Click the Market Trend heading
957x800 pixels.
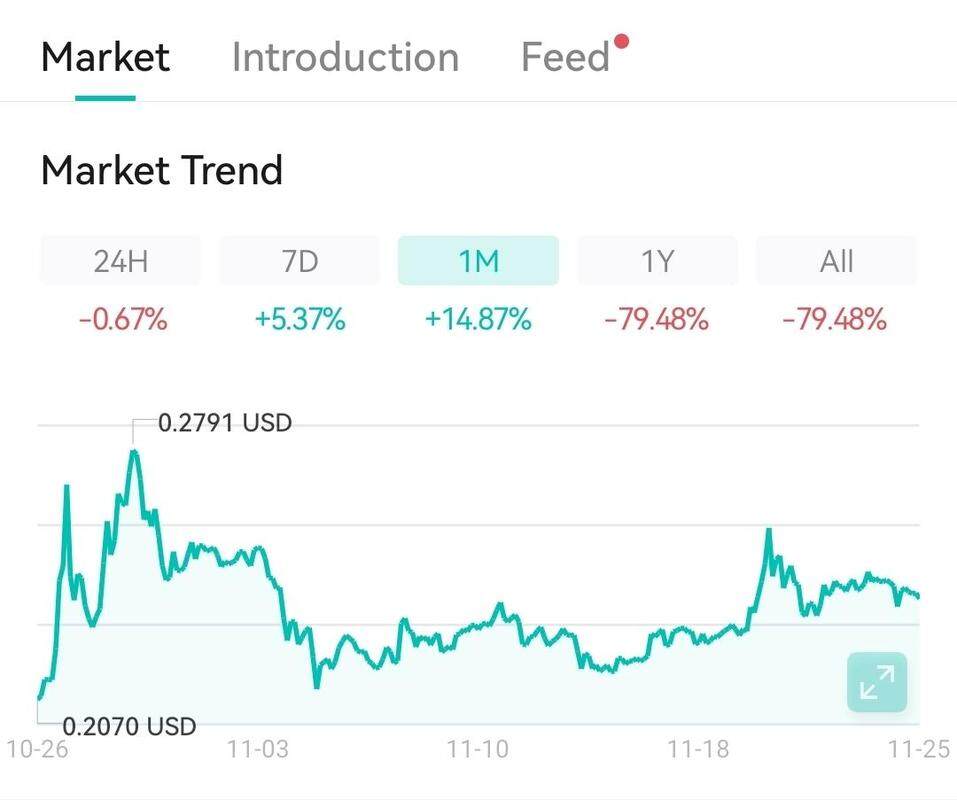(162, 171)
